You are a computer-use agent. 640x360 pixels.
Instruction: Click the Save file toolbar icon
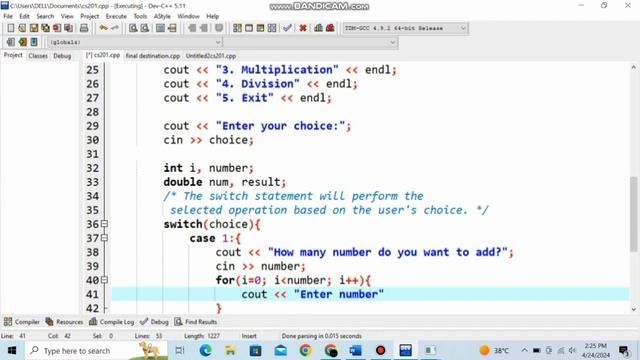tap(34, 28)
